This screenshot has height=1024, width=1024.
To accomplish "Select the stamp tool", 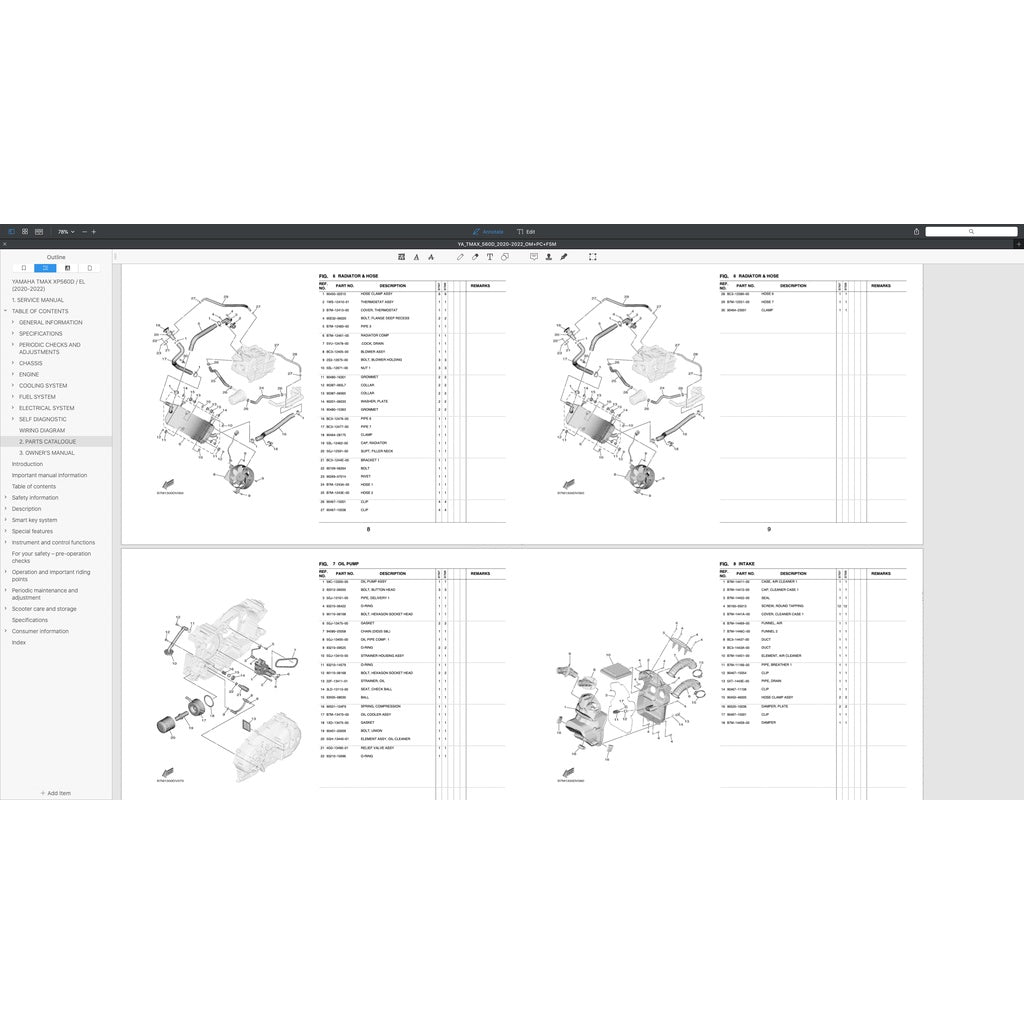I will pyautogui.click(x=549, y=257).
